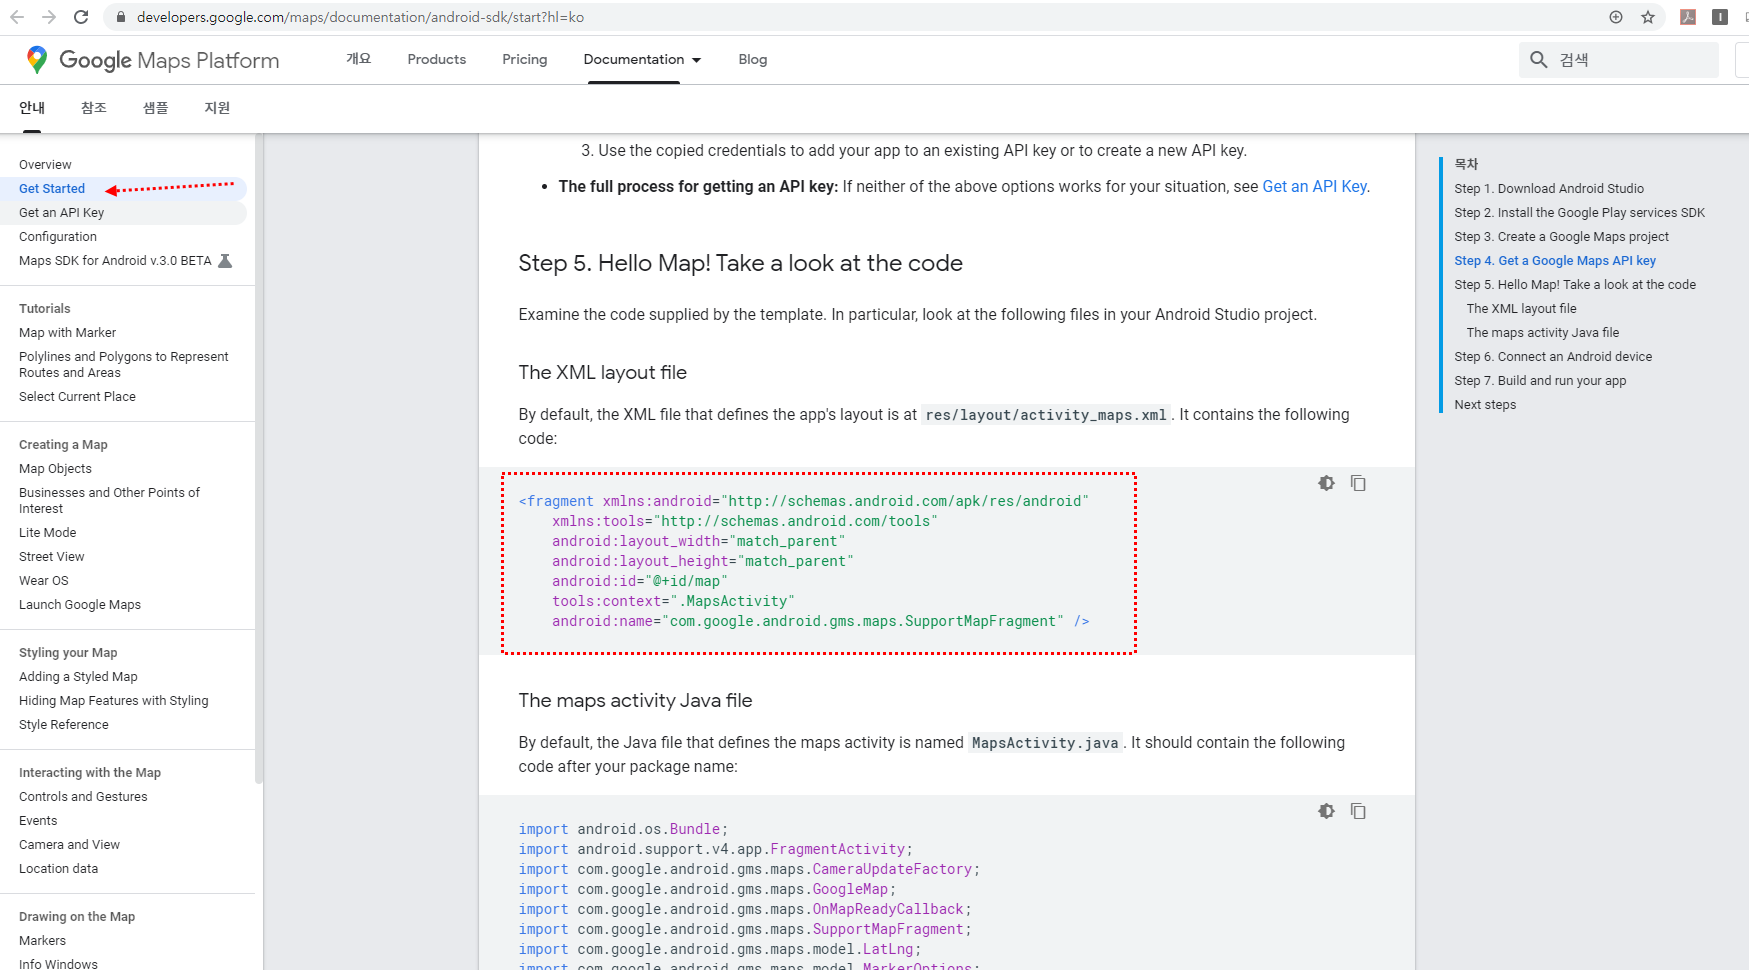Viewport: 1749px width, 970px height.
Task: Open Select Current Place tutorial
Action: [77, 397]
